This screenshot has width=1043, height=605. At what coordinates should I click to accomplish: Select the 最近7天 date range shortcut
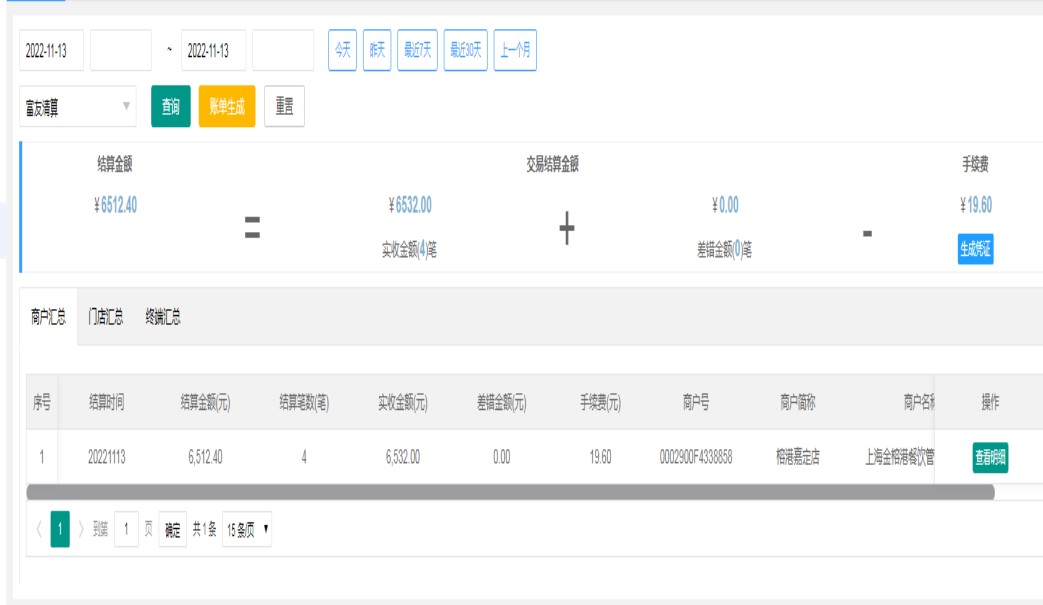[417, 51]
